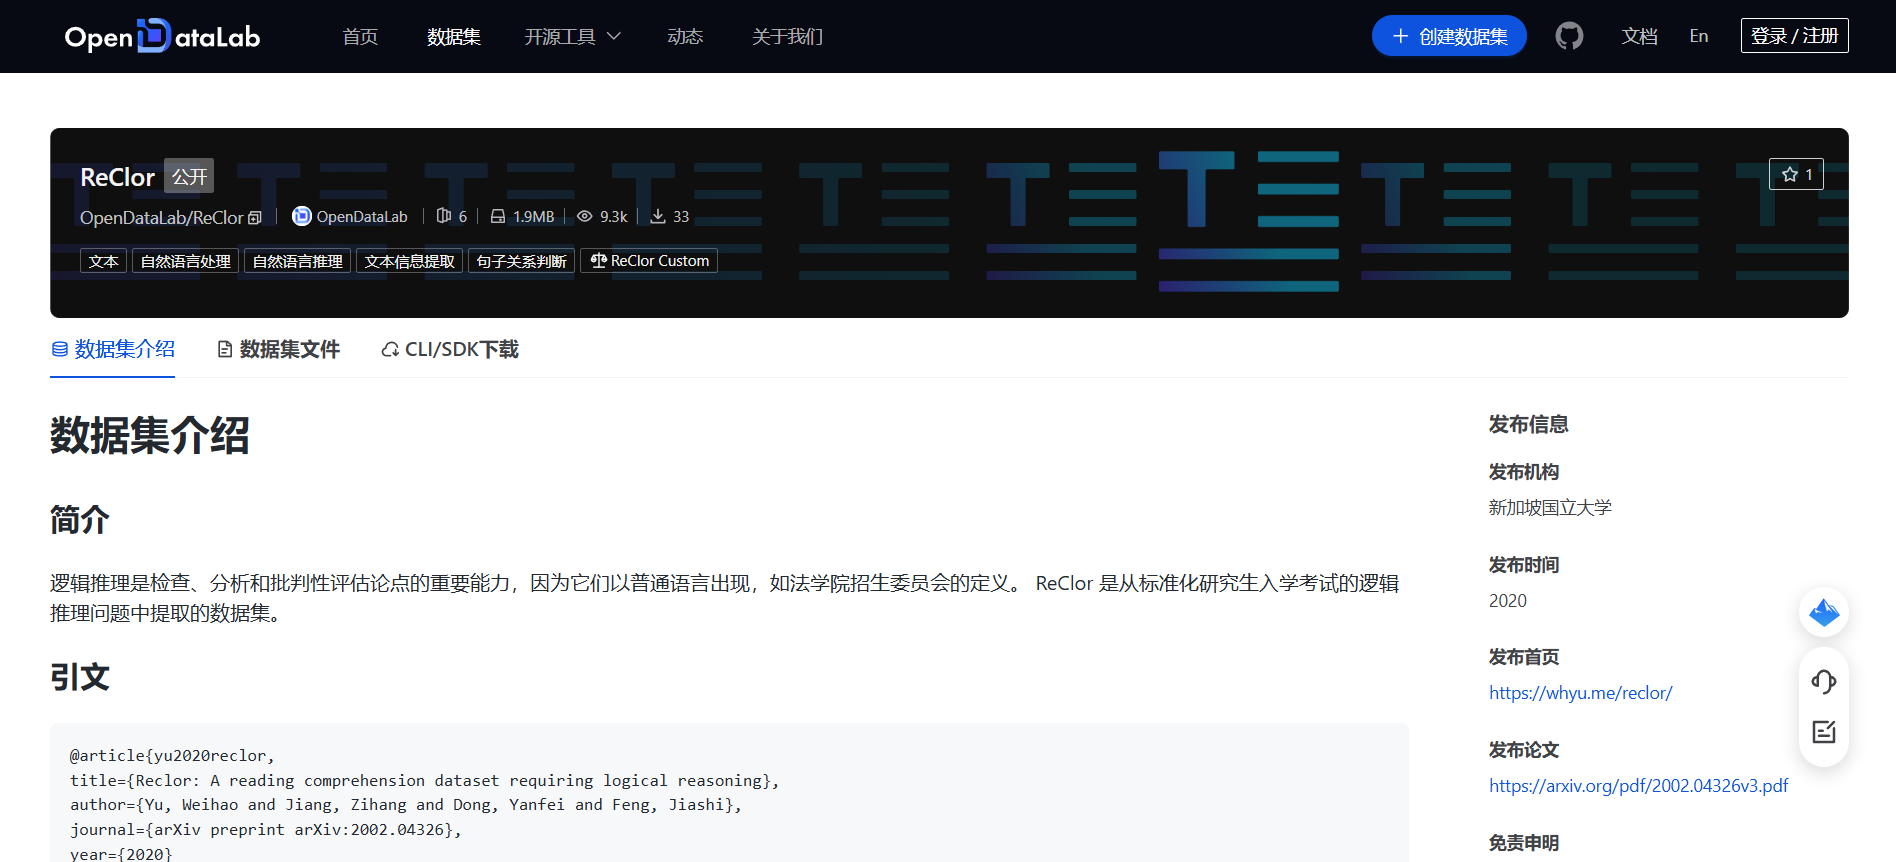Go to 首页 in navigation
Screen dimensions: 1896x862
coord(360,36)
